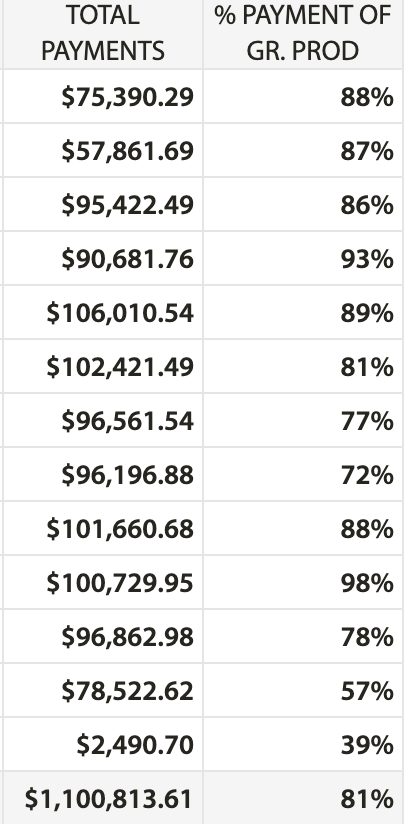The width and height of the screenshot is (412, 824).
Task: Select the $2,490.70 payment cell
Action: point(103,745)
